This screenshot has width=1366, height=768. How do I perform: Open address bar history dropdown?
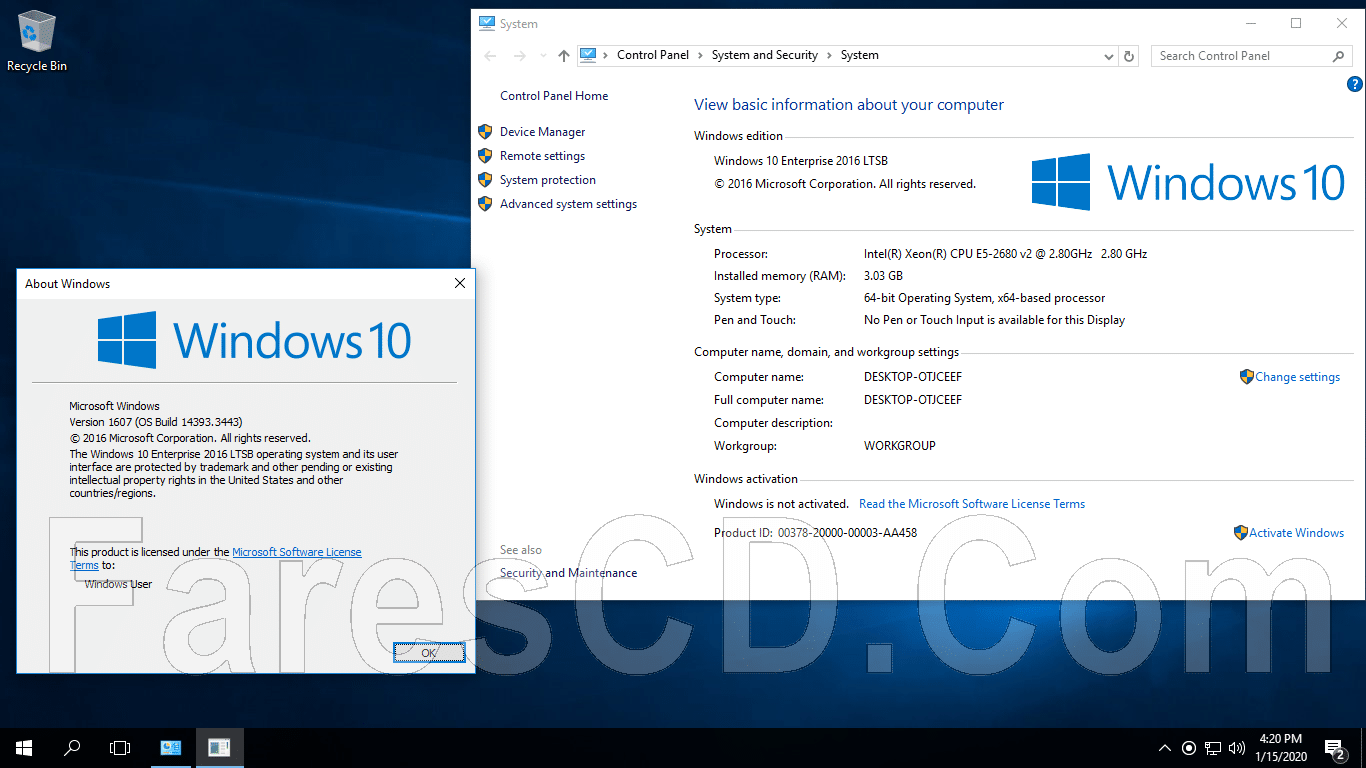click(1108, 56)
